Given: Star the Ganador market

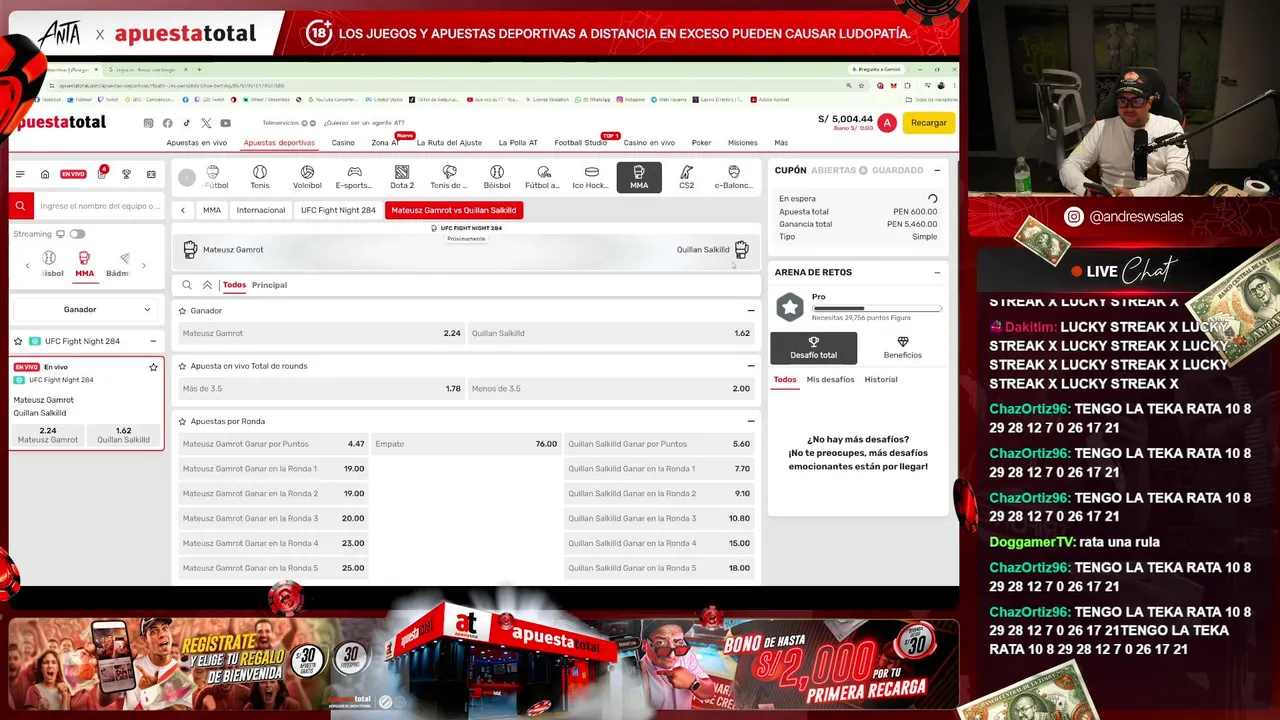Looking at the screenshot, I should pos(182,311).
